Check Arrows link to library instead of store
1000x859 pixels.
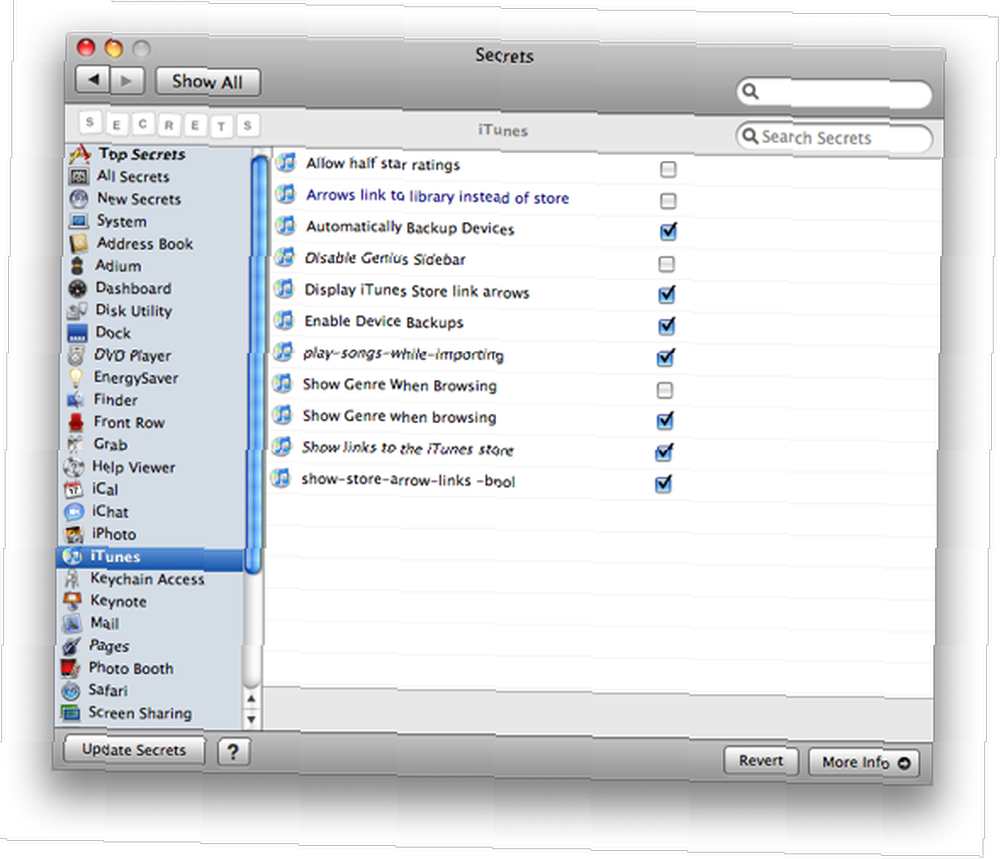click(668, 201)
